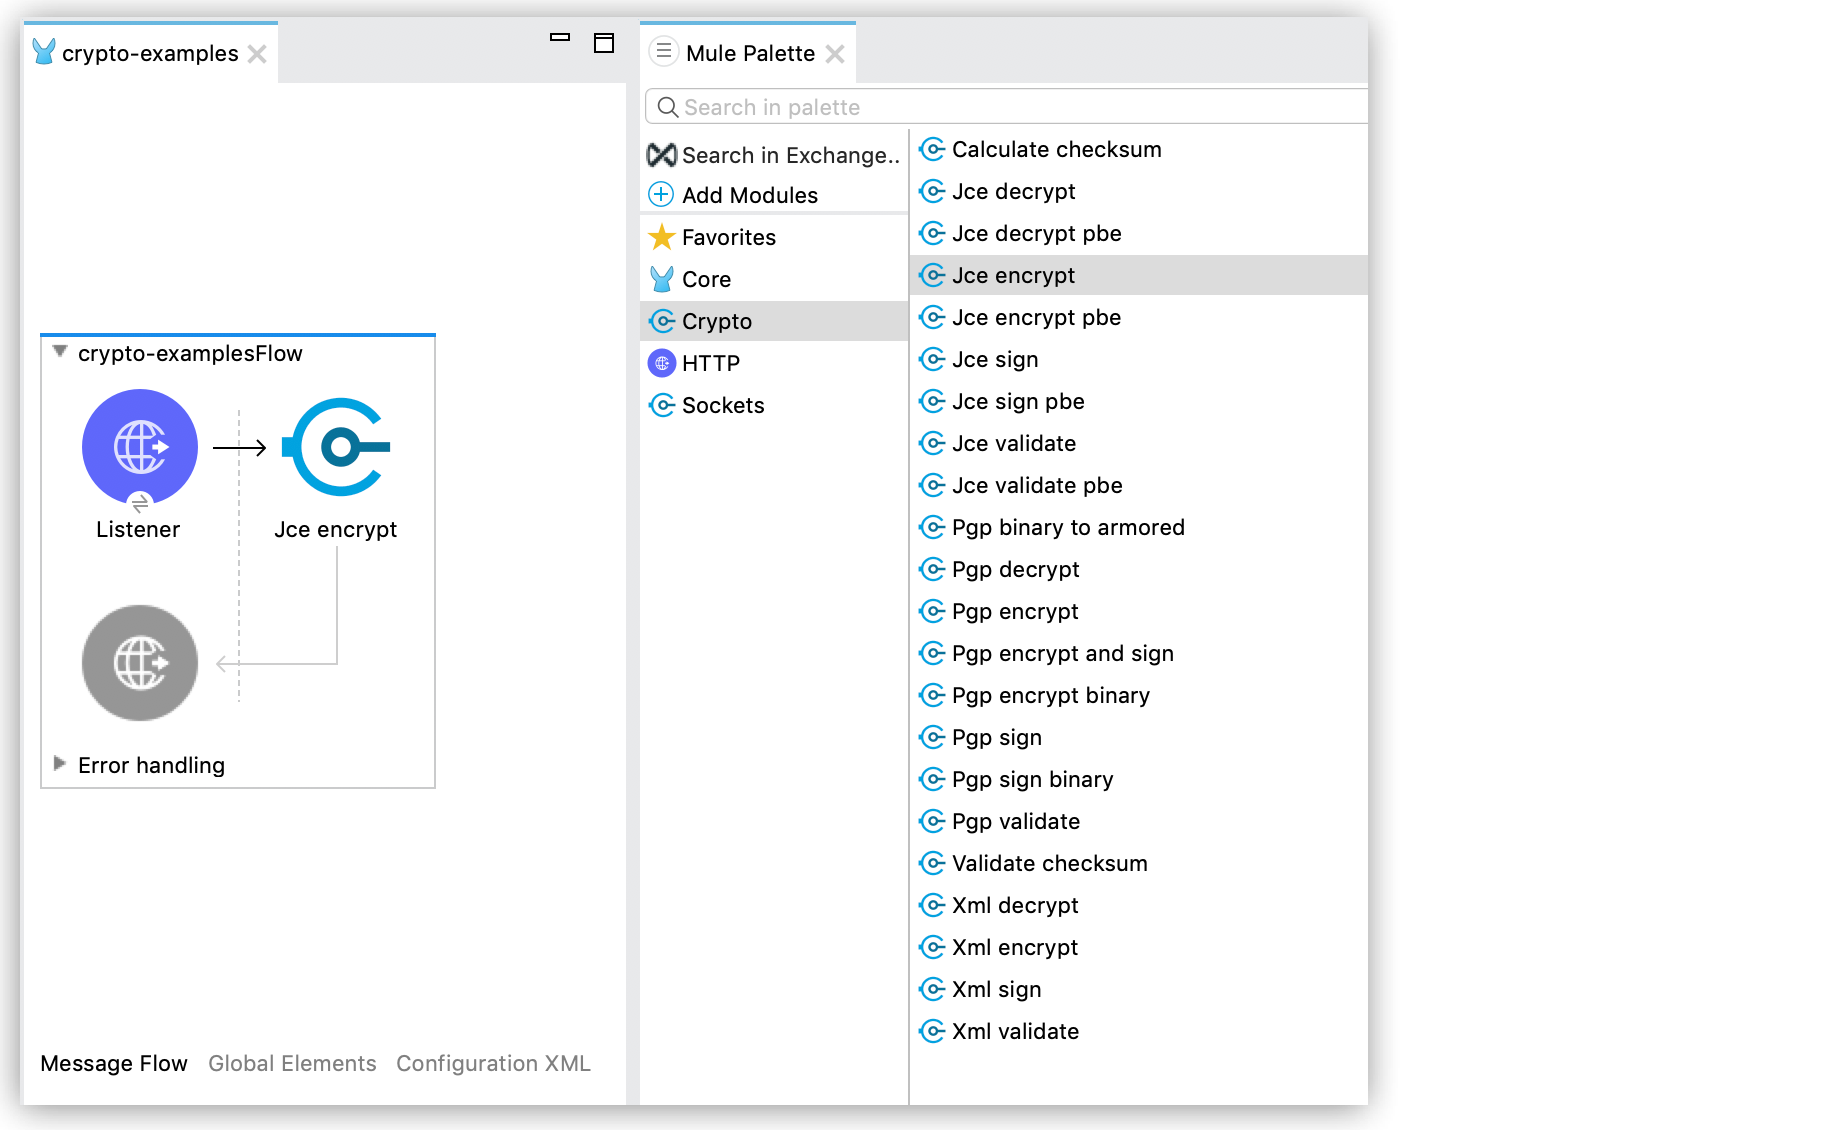Click the Listener globe icon in the flow
Viewport: 1848px width, 1130px height.
pyautogui.click(x=140, y=446)
